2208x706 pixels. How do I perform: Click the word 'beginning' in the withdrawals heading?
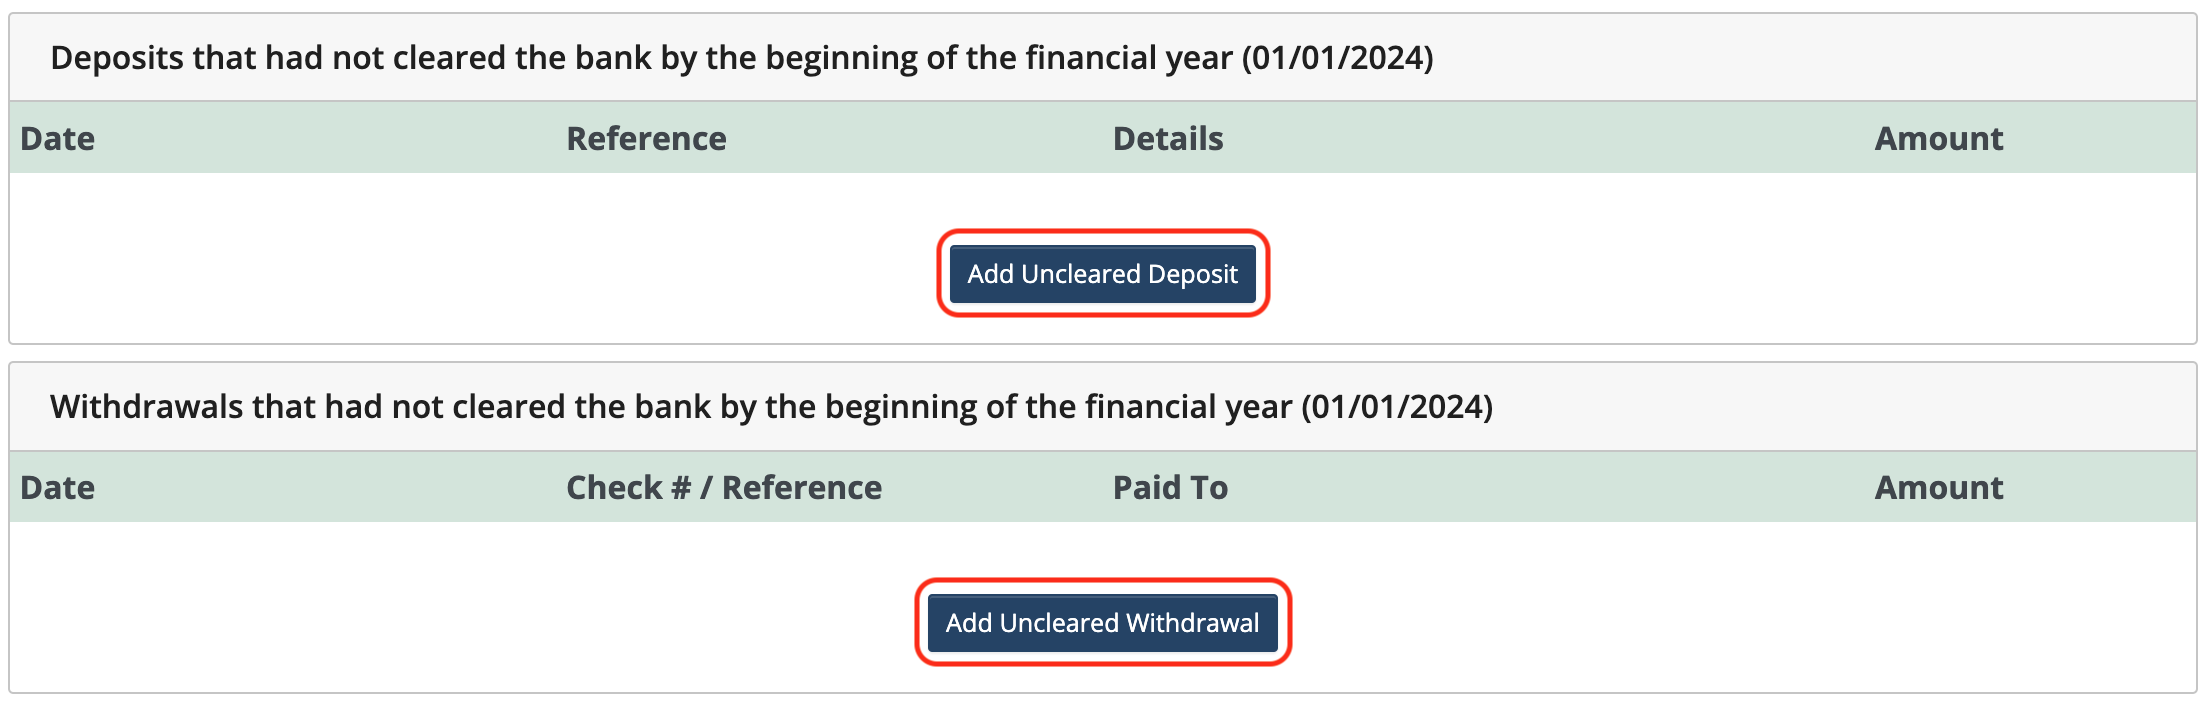(900, 407)
